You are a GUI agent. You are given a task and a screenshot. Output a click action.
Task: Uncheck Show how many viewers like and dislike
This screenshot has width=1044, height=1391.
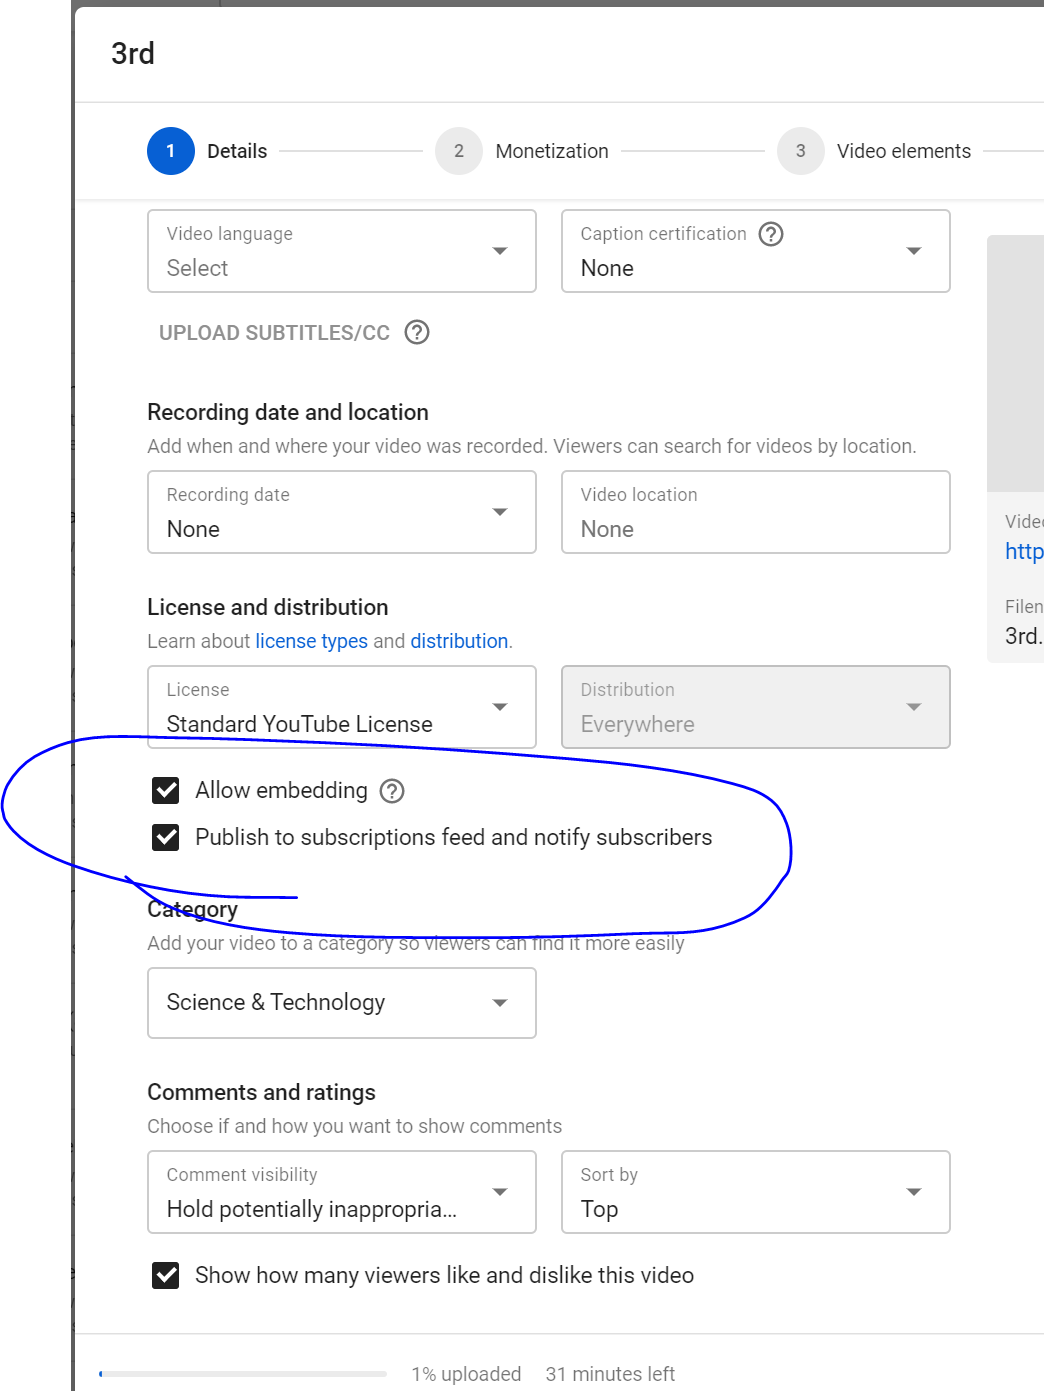pyautogui.click(x=166, y=1275)
